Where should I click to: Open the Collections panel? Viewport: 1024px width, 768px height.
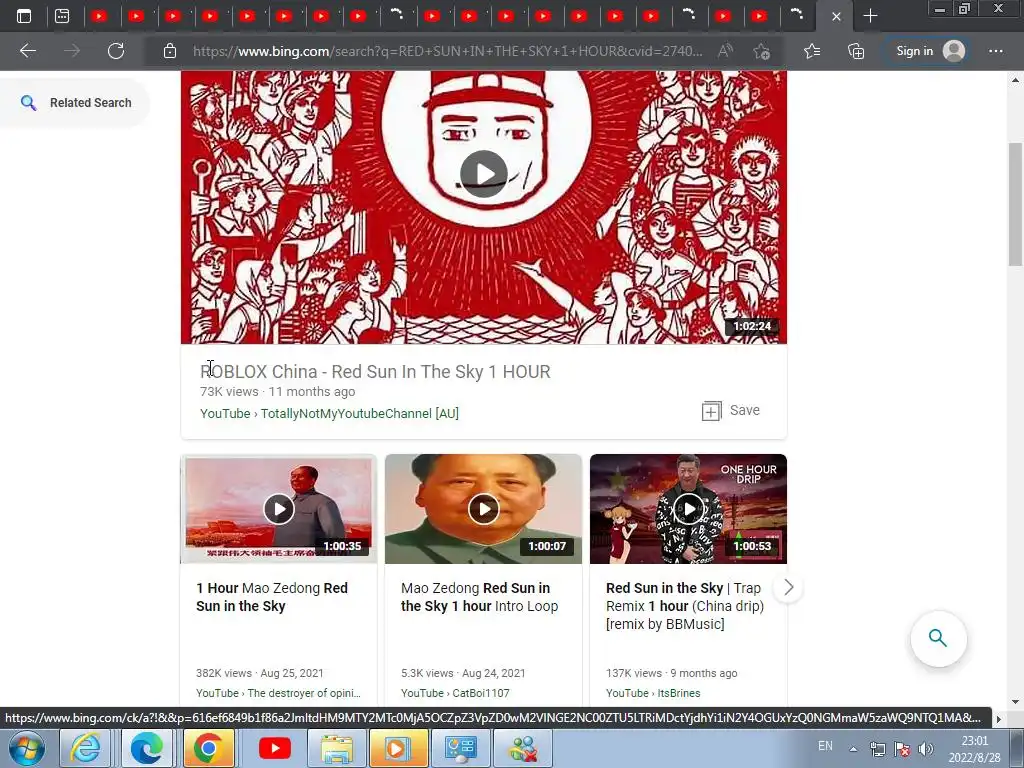pyautogui.click(x=856, y=51)
